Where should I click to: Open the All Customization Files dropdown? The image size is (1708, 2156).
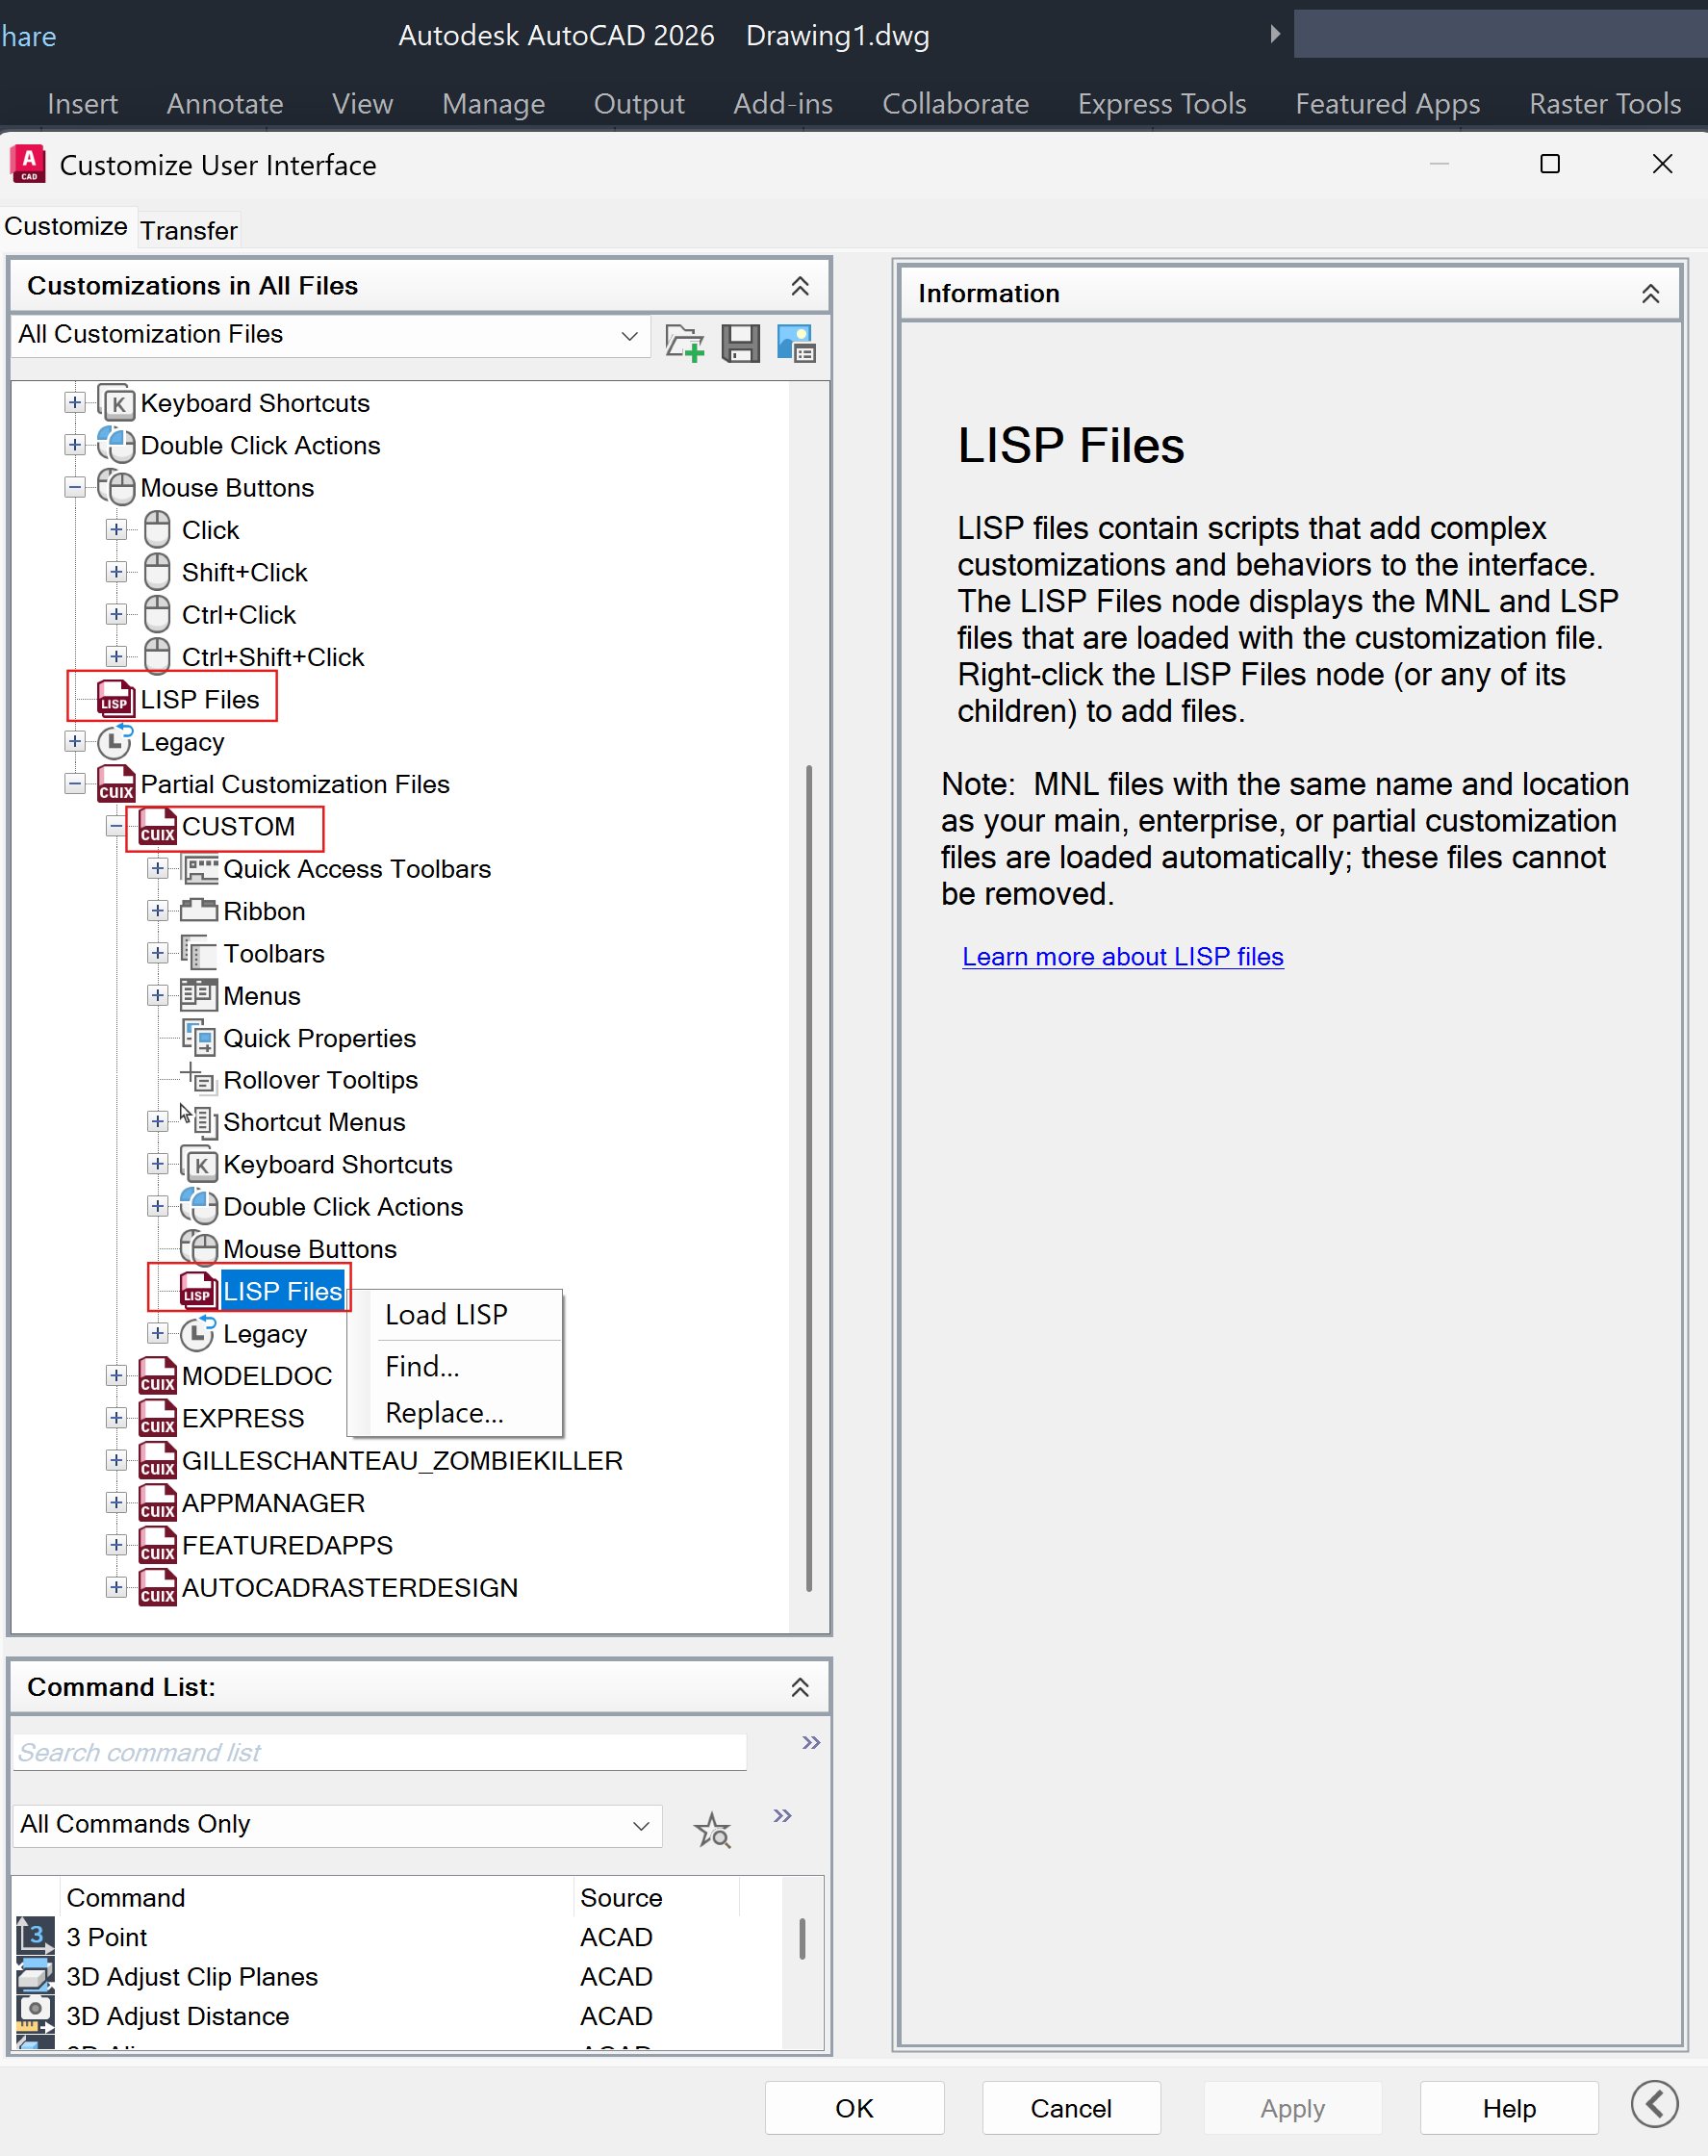coord(628,336)
